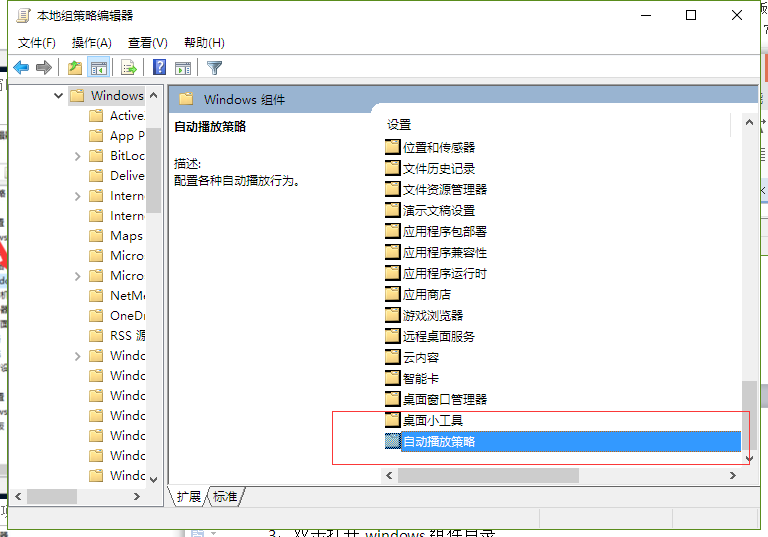Click settings list horizontal scroll-left arrow

click(x=389, y=475)
